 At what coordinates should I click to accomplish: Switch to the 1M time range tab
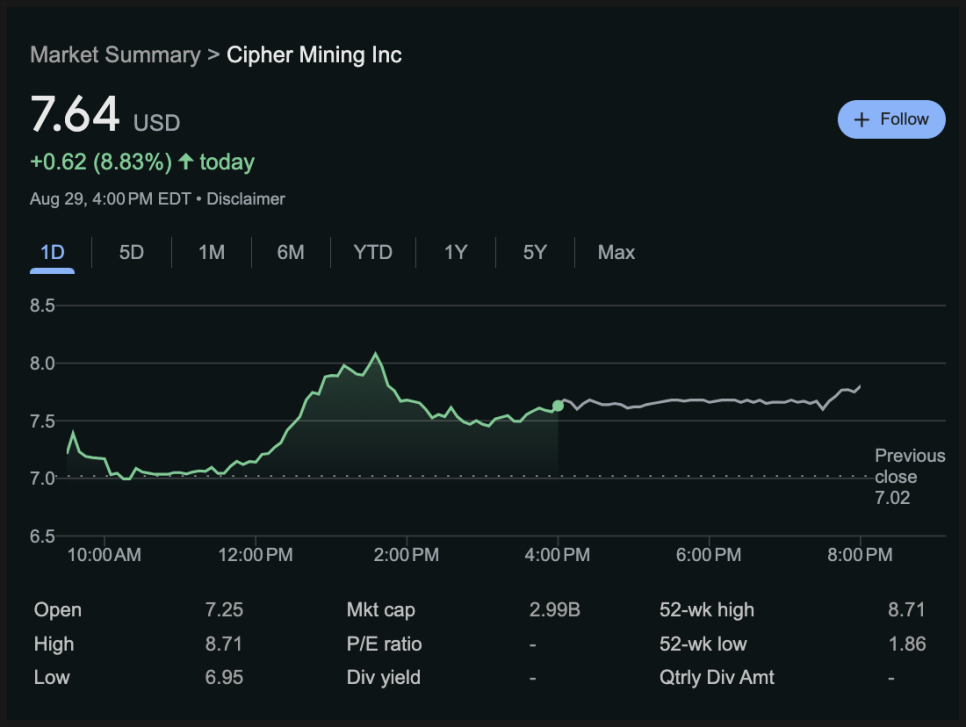[x=211, y=253]
